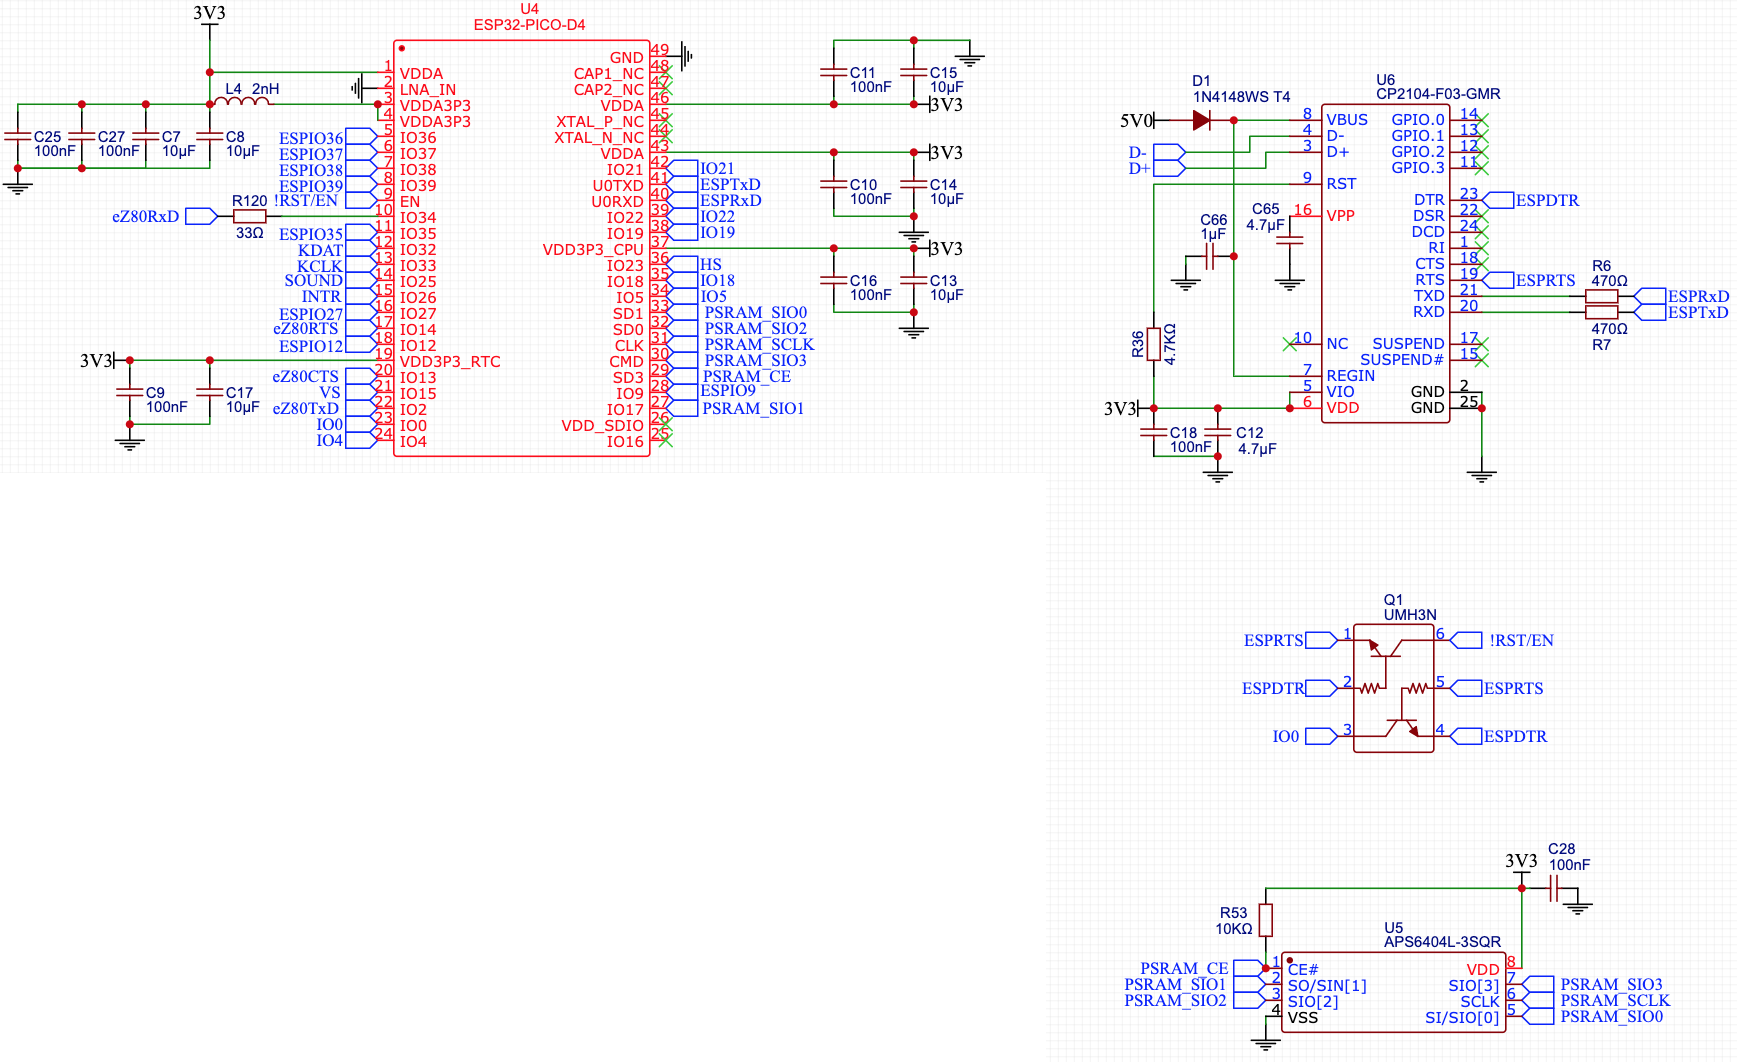Select the C66 1µF capacitor symbol
The image size is (1737, 1062).
(1210, 257)
